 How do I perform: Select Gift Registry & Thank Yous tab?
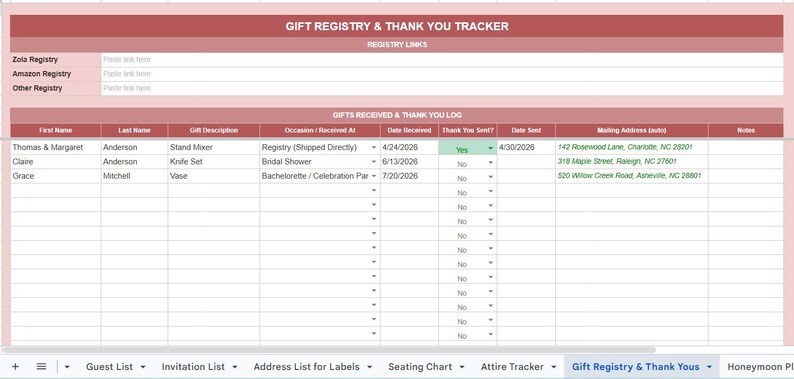pos(636,367)
